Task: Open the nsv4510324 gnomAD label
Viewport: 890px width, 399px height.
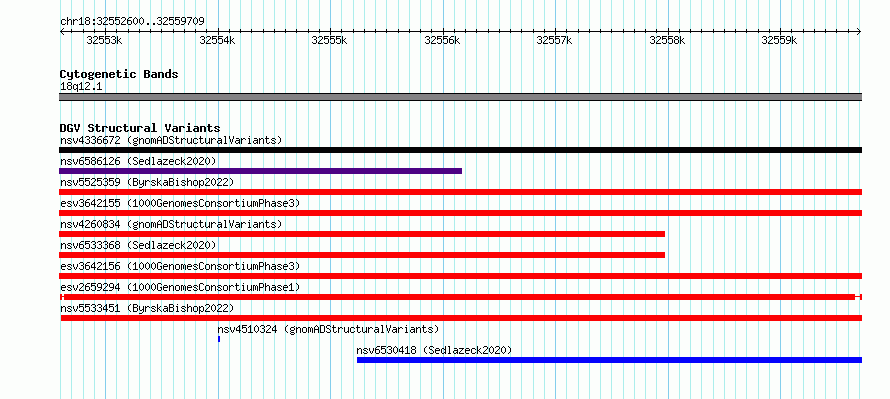Action: click(x=328, y=329)
